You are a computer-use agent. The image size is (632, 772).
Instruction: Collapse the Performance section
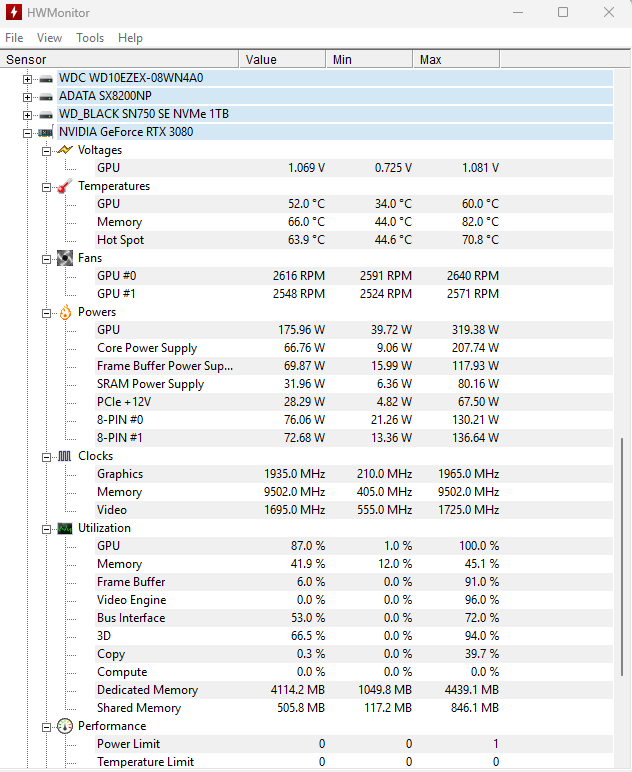pyautogui.click(x=46, y=727)
